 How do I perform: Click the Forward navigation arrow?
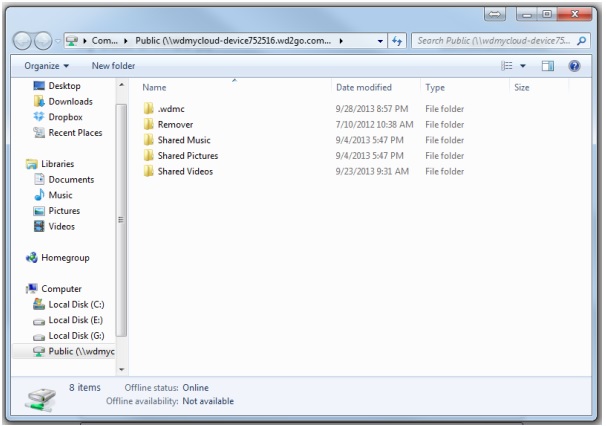tap(43, 41)
